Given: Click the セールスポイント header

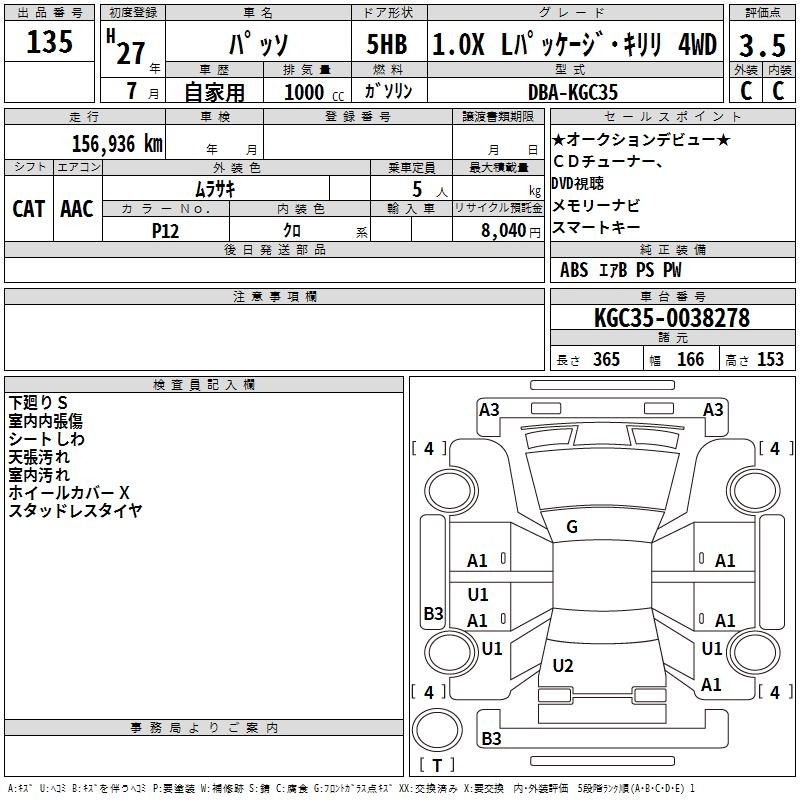Looking at the screenshot, I should click(x=672, y=116).
